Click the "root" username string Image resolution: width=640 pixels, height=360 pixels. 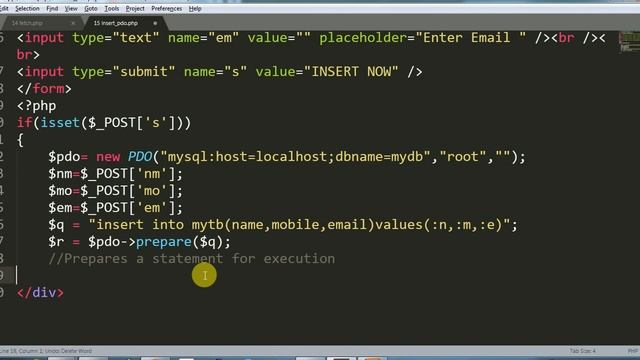462,157
